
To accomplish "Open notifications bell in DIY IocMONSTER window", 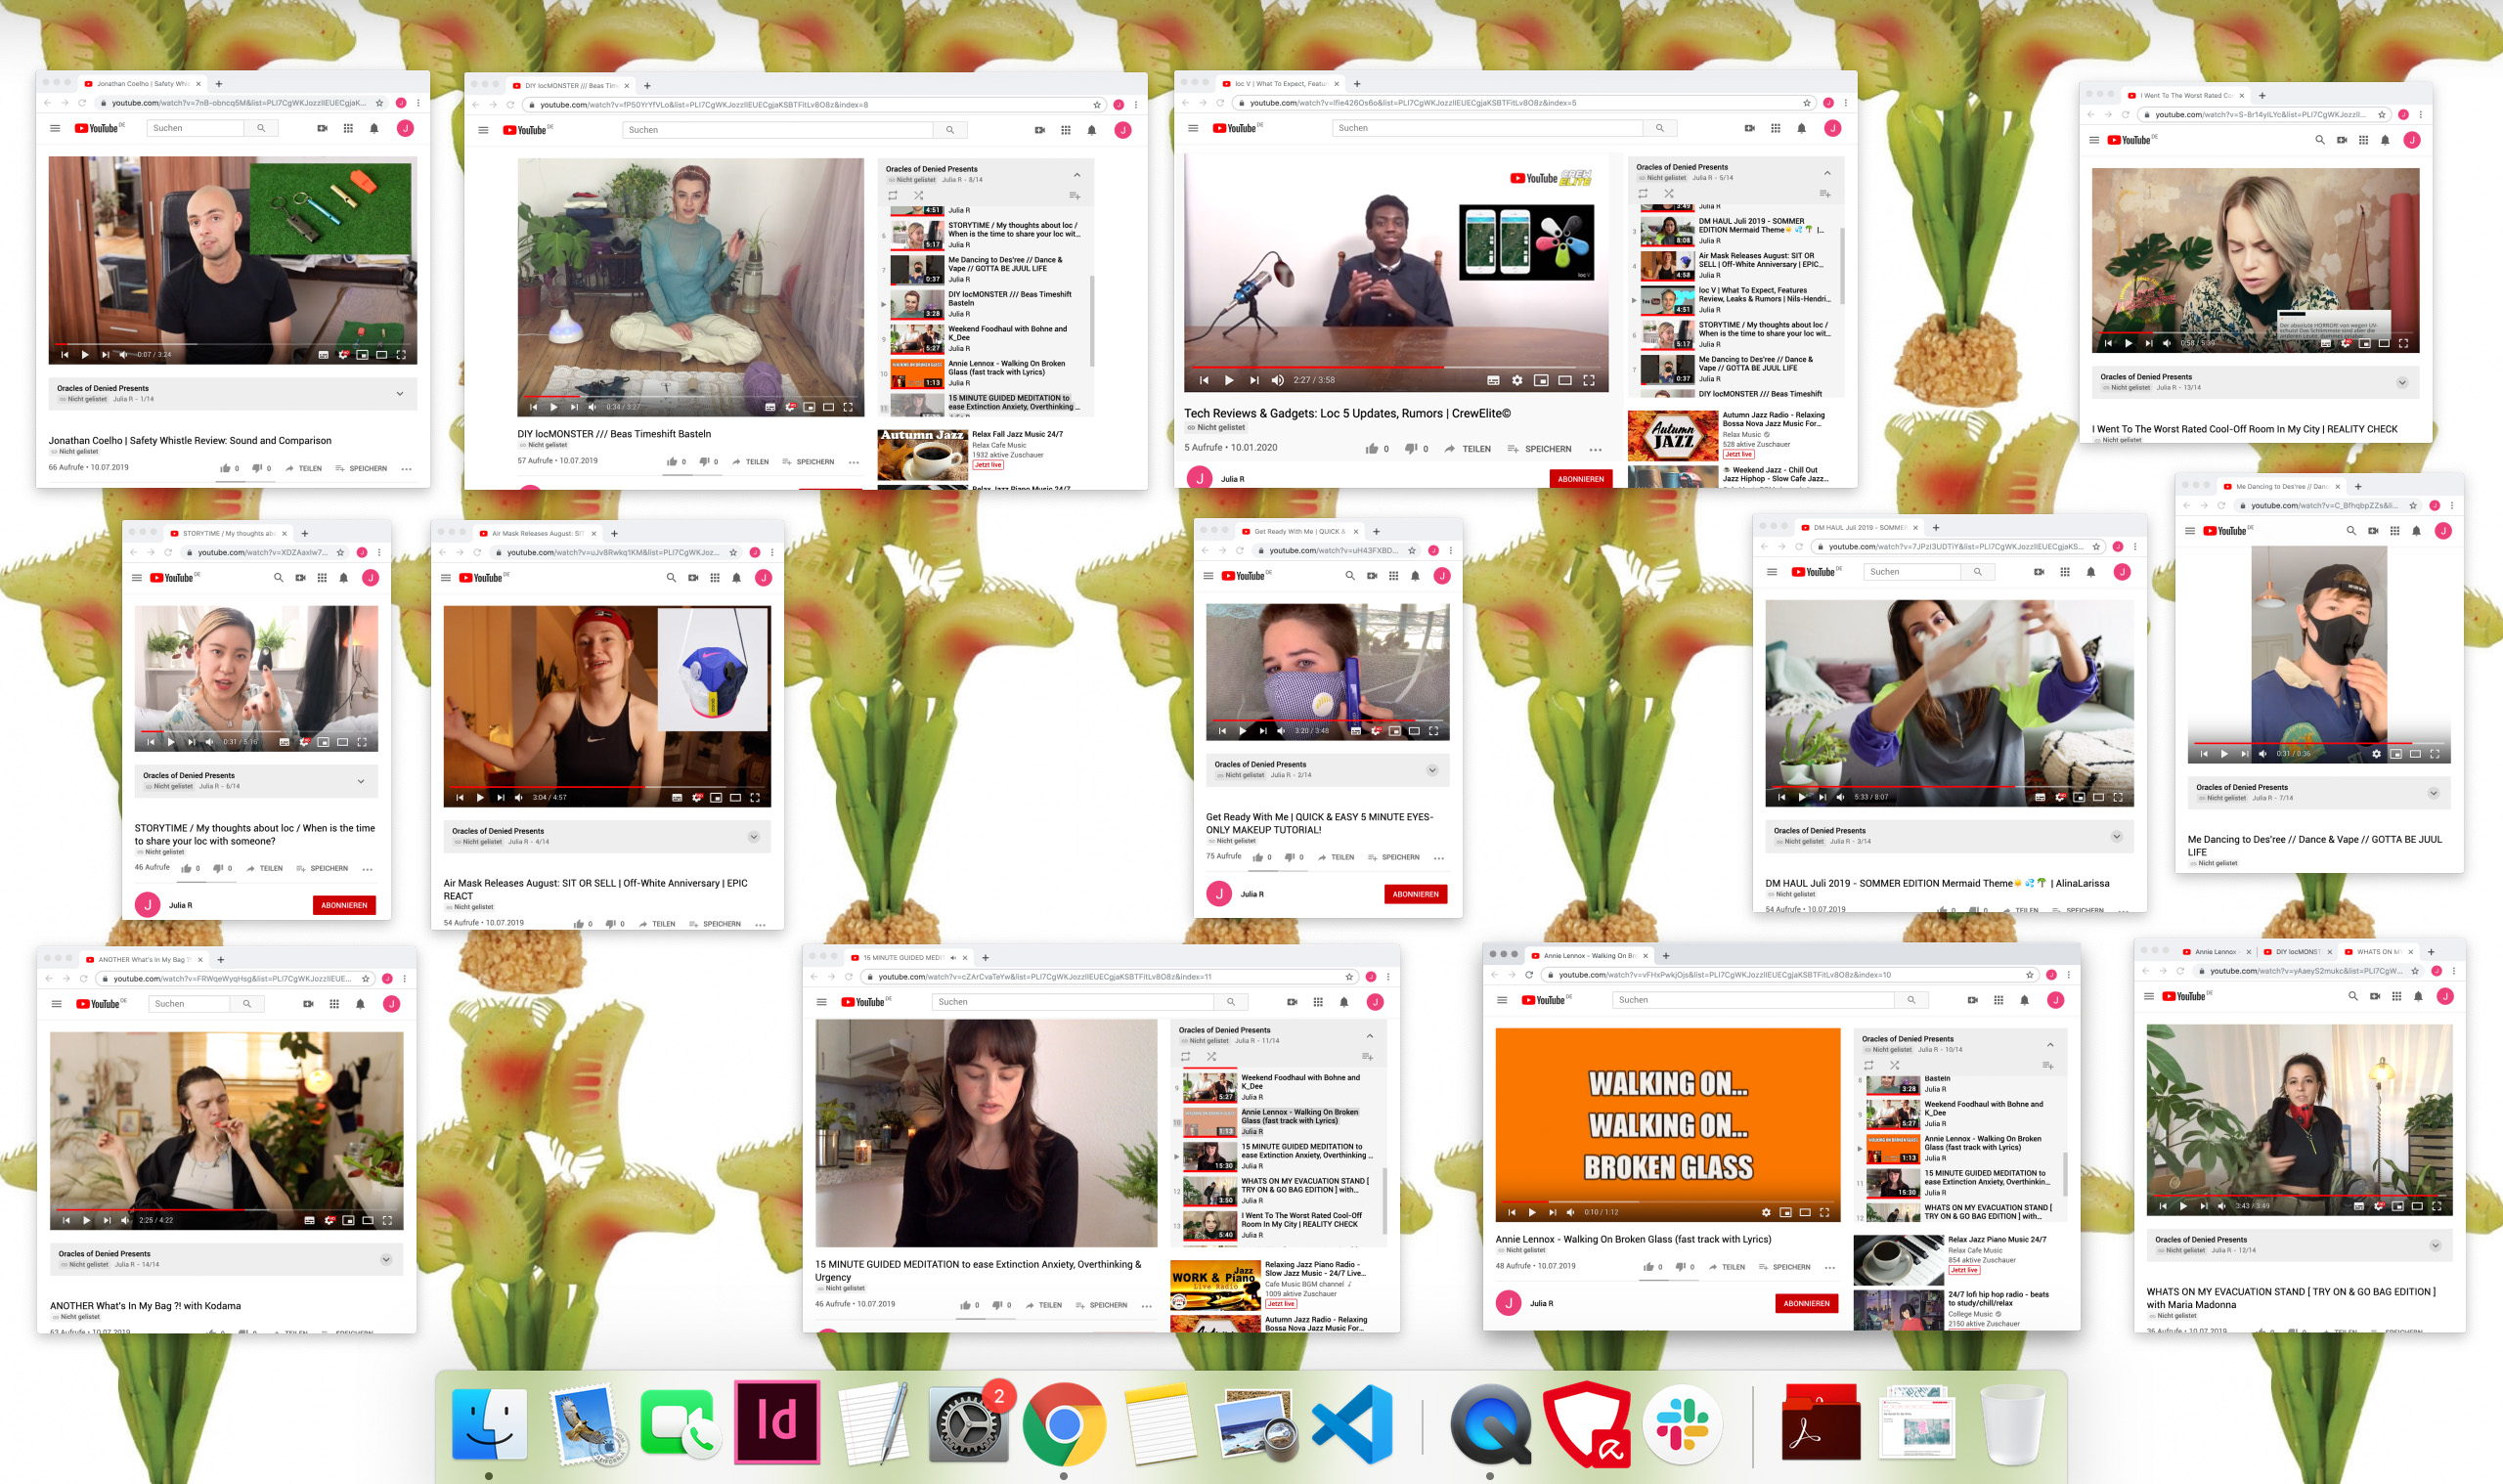I will click(1091, 130).
